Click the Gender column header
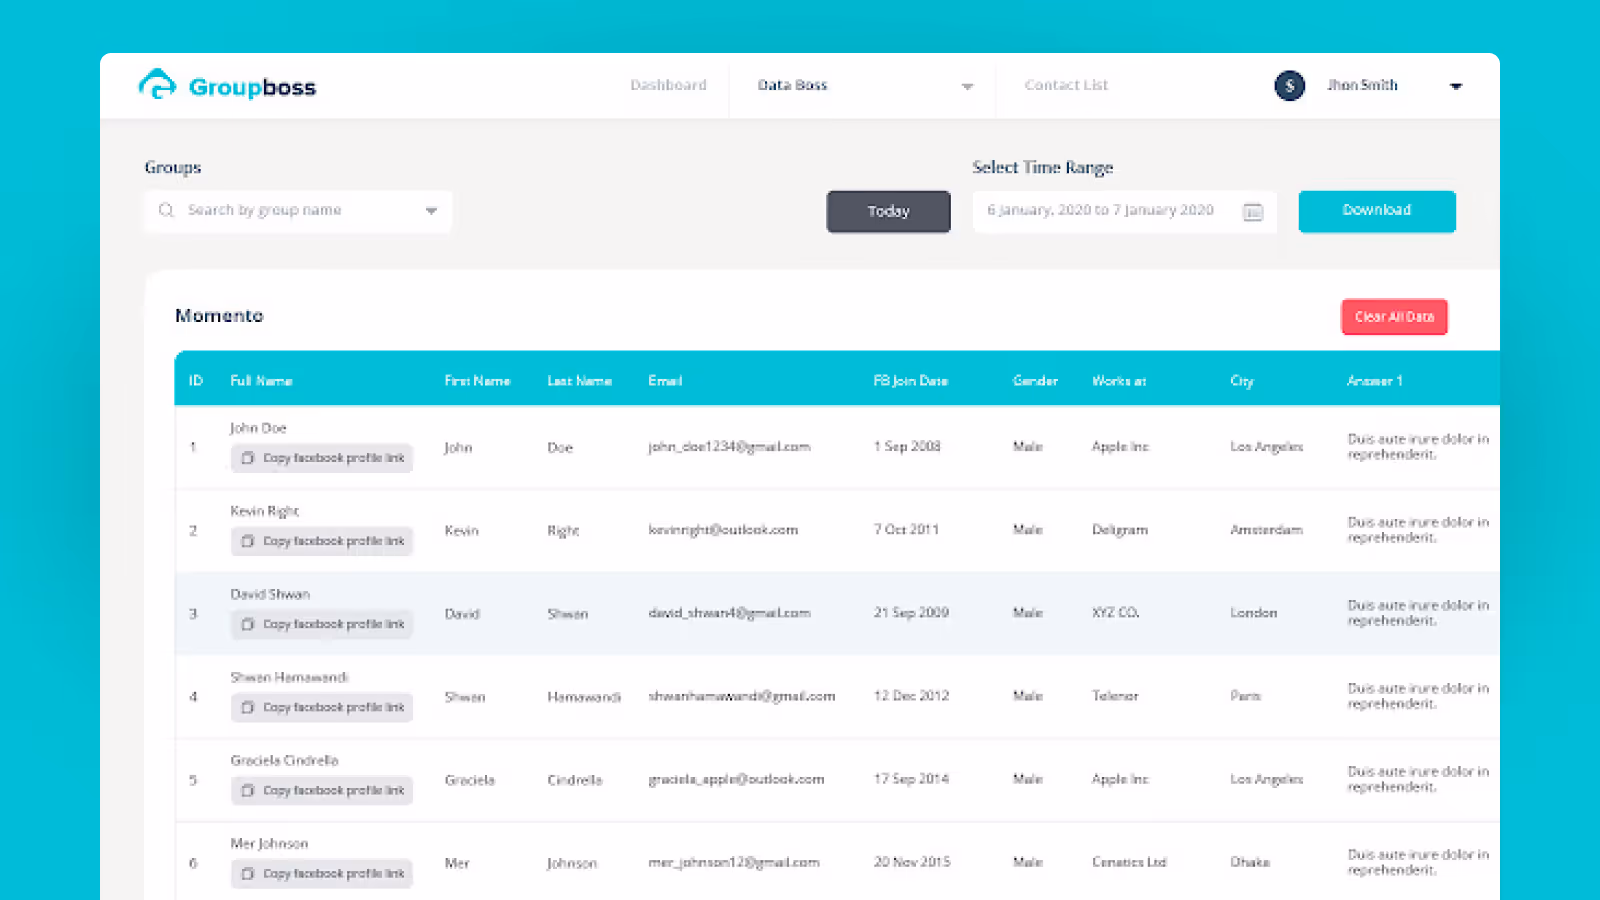Image resolution: width=1600 pixels, height=900 pixels. [x=1035, y=381]
